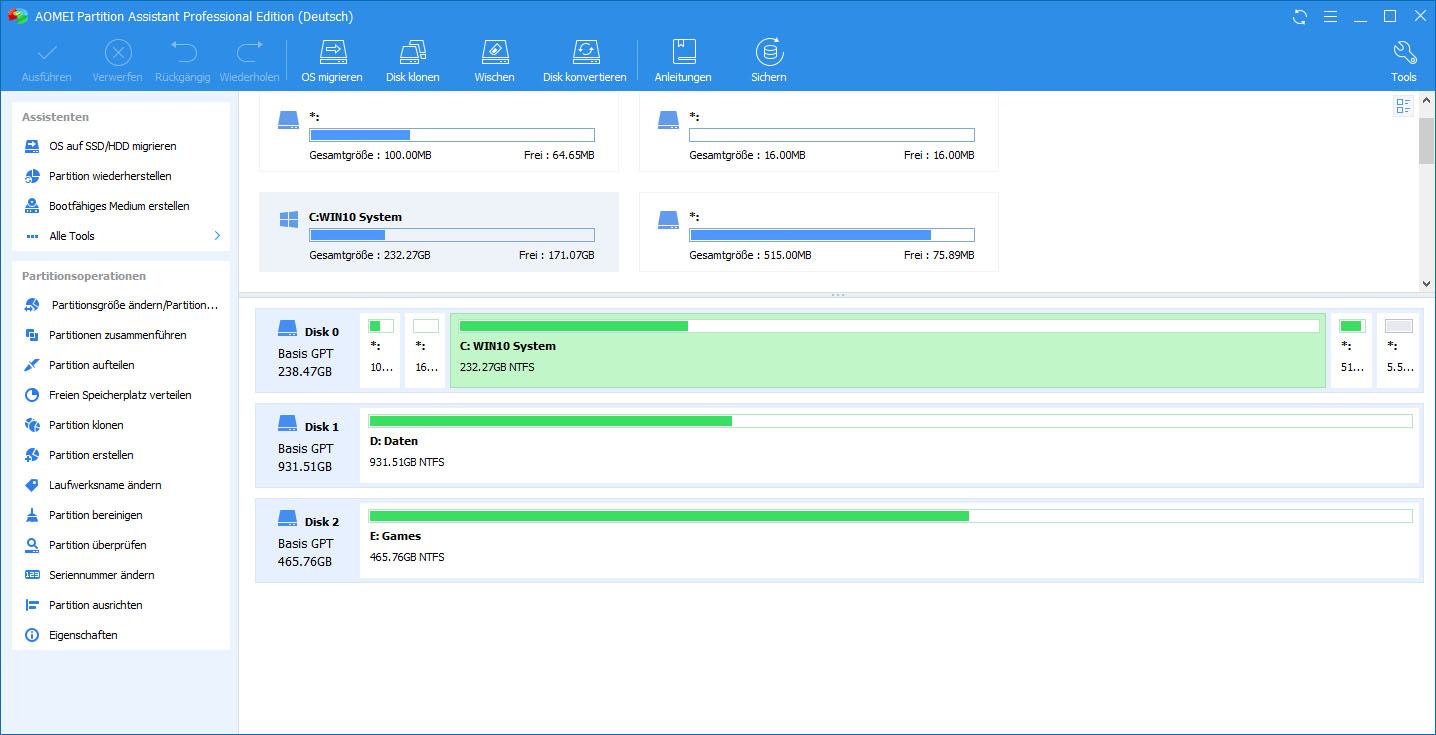Select the 16.00MB partition card

[x=819, y=133]
